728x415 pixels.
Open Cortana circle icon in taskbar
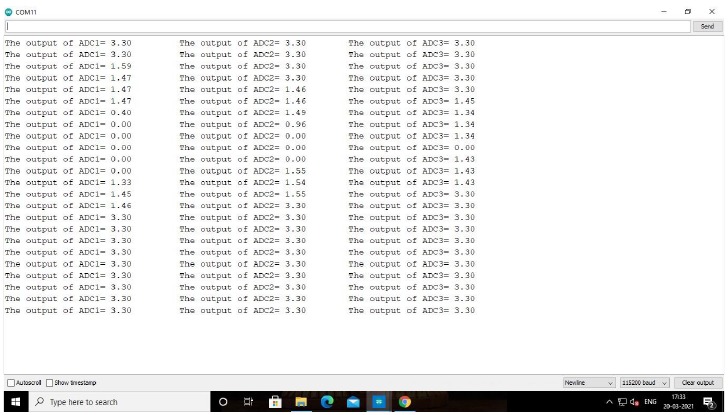pos(223,402)
